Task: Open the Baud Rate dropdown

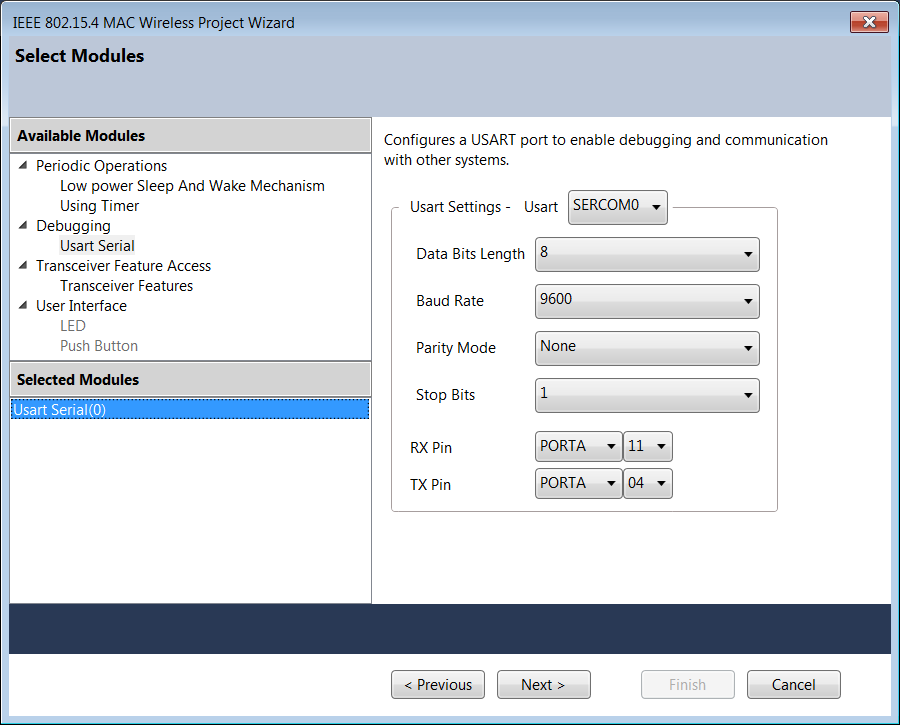Action: click(x=647, y=301)
